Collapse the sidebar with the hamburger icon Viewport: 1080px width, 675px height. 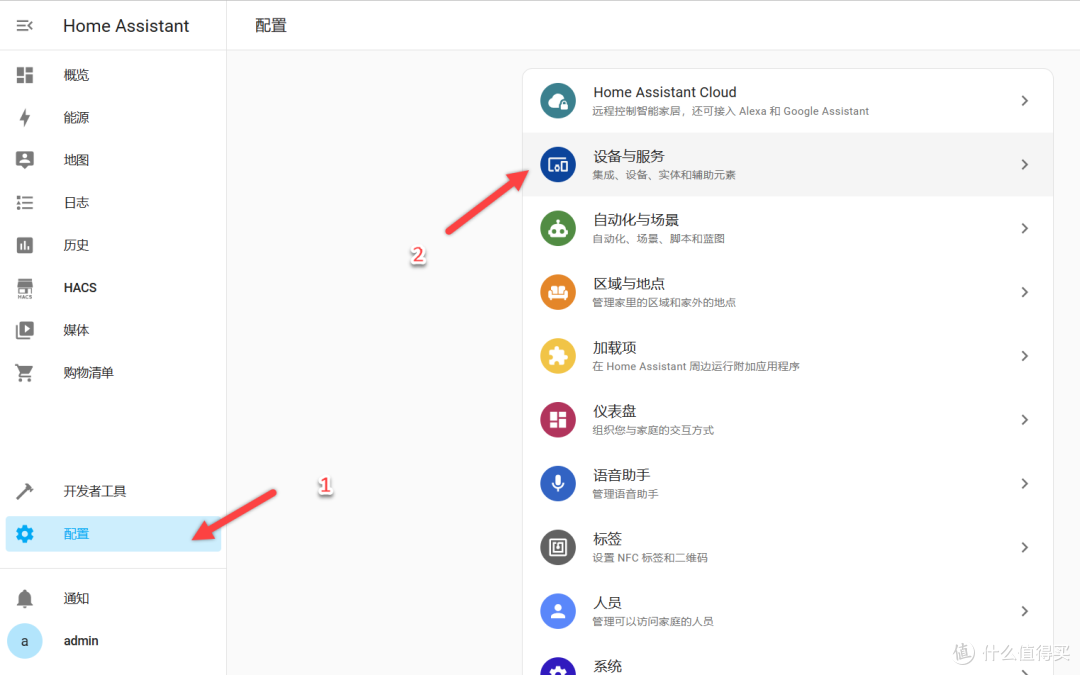pos(25,25)
